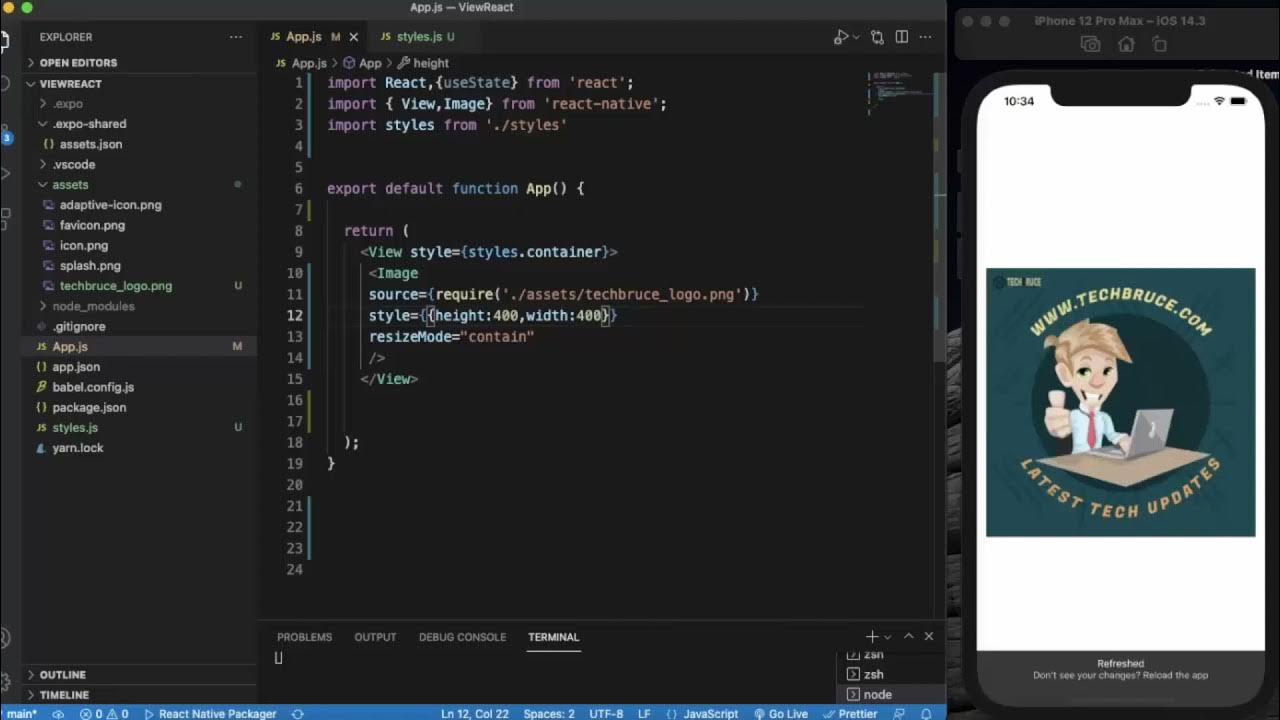Expand the TIMELINE section

pos(138,695)
